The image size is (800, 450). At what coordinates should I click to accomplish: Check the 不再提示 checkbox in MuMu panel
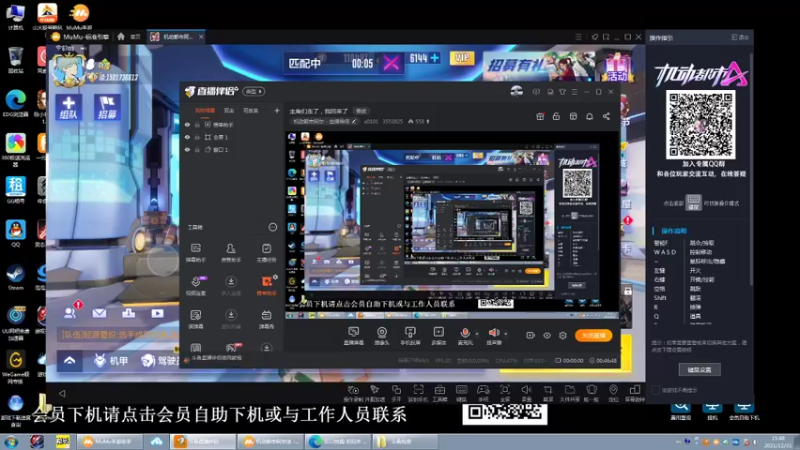[x=656, y=390]
